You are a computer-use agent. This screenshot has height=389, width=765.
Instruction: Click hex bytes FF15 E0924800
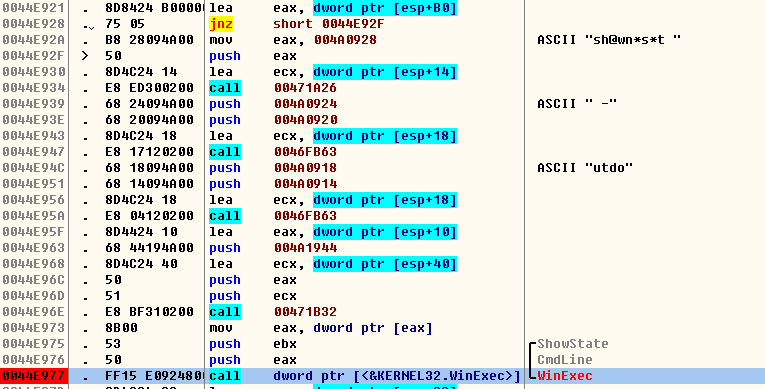point(154,376)
